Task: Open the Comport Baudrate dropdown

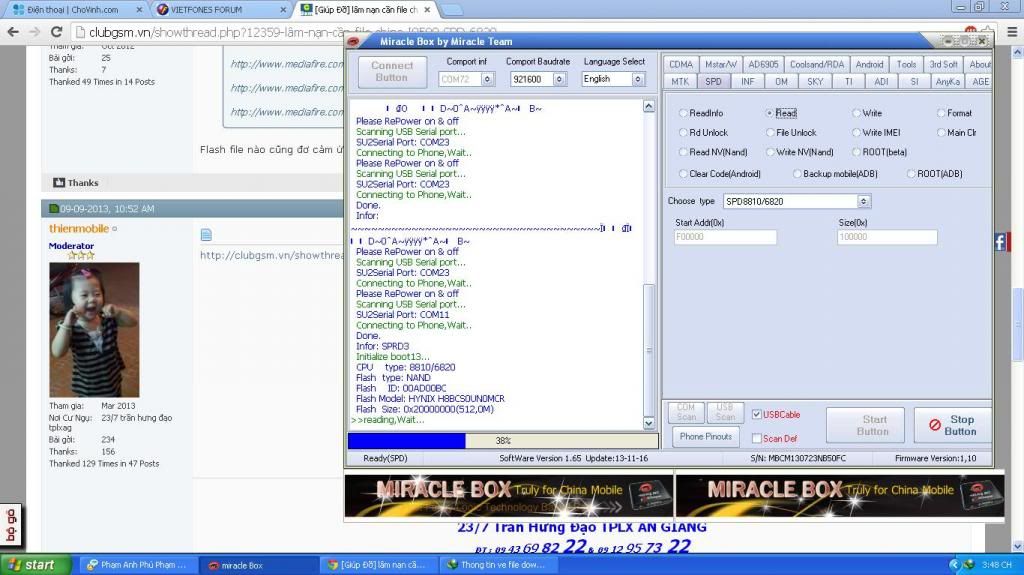Action: [x=559, y=79]
